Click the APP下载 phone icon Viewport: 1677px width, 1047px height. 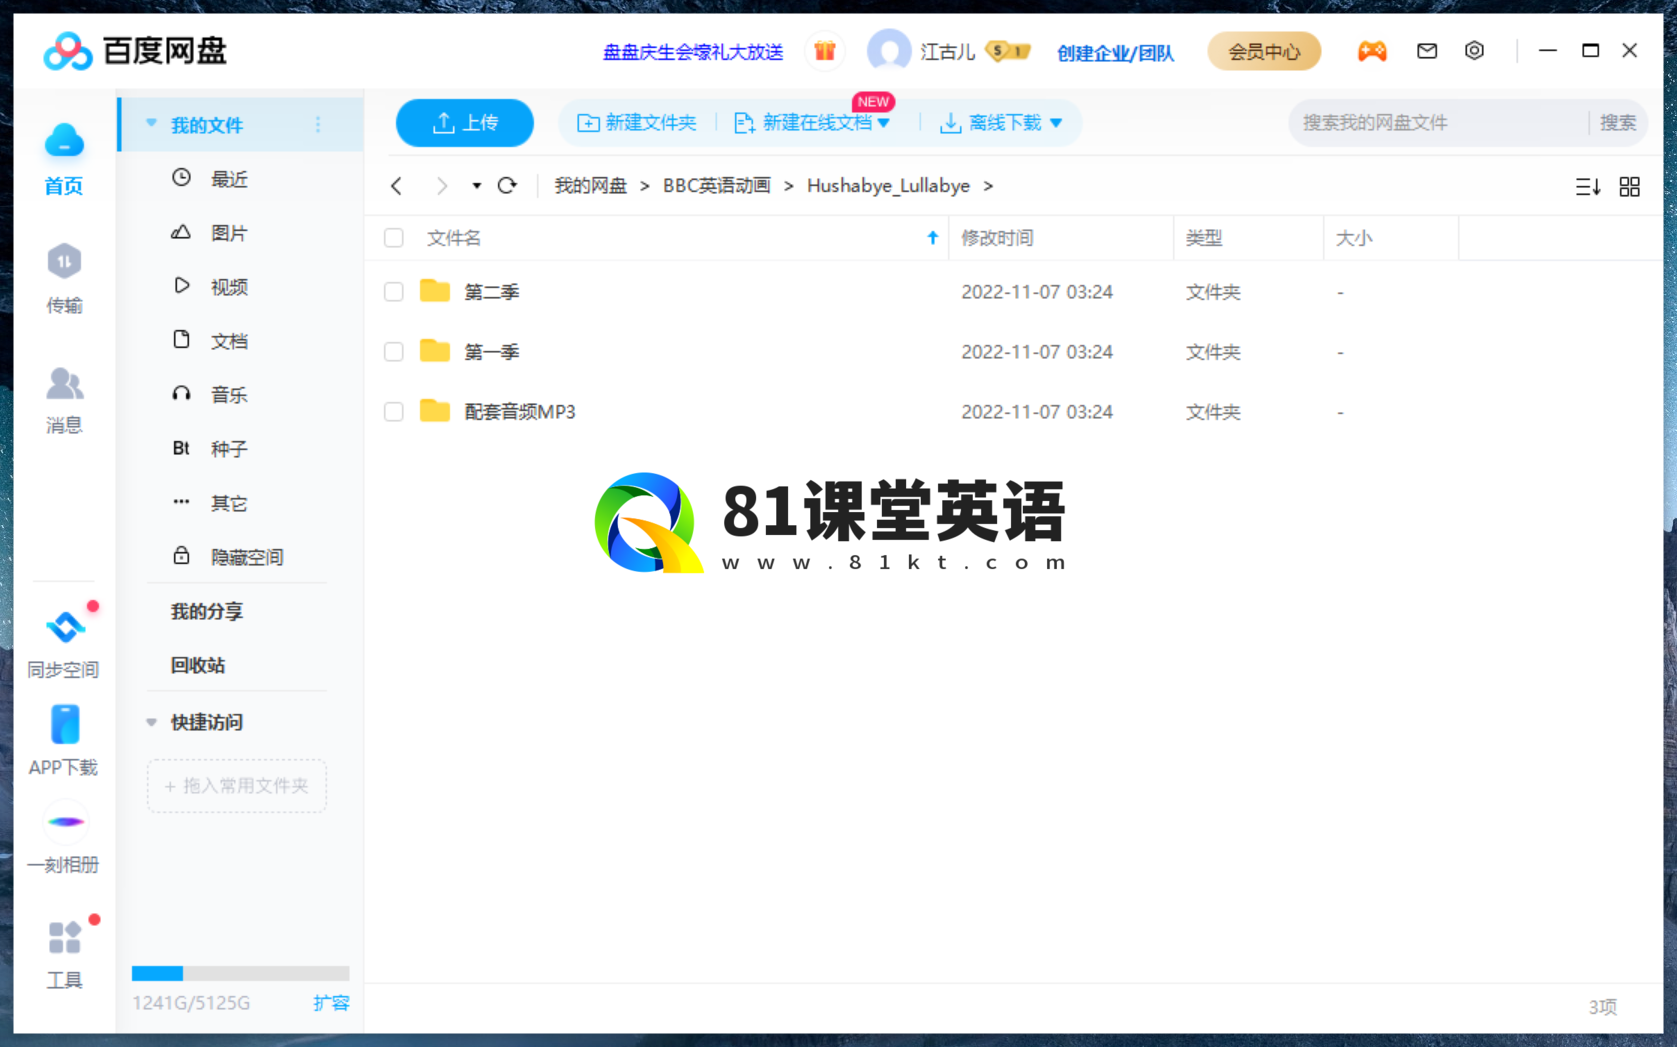click(64, 725)
